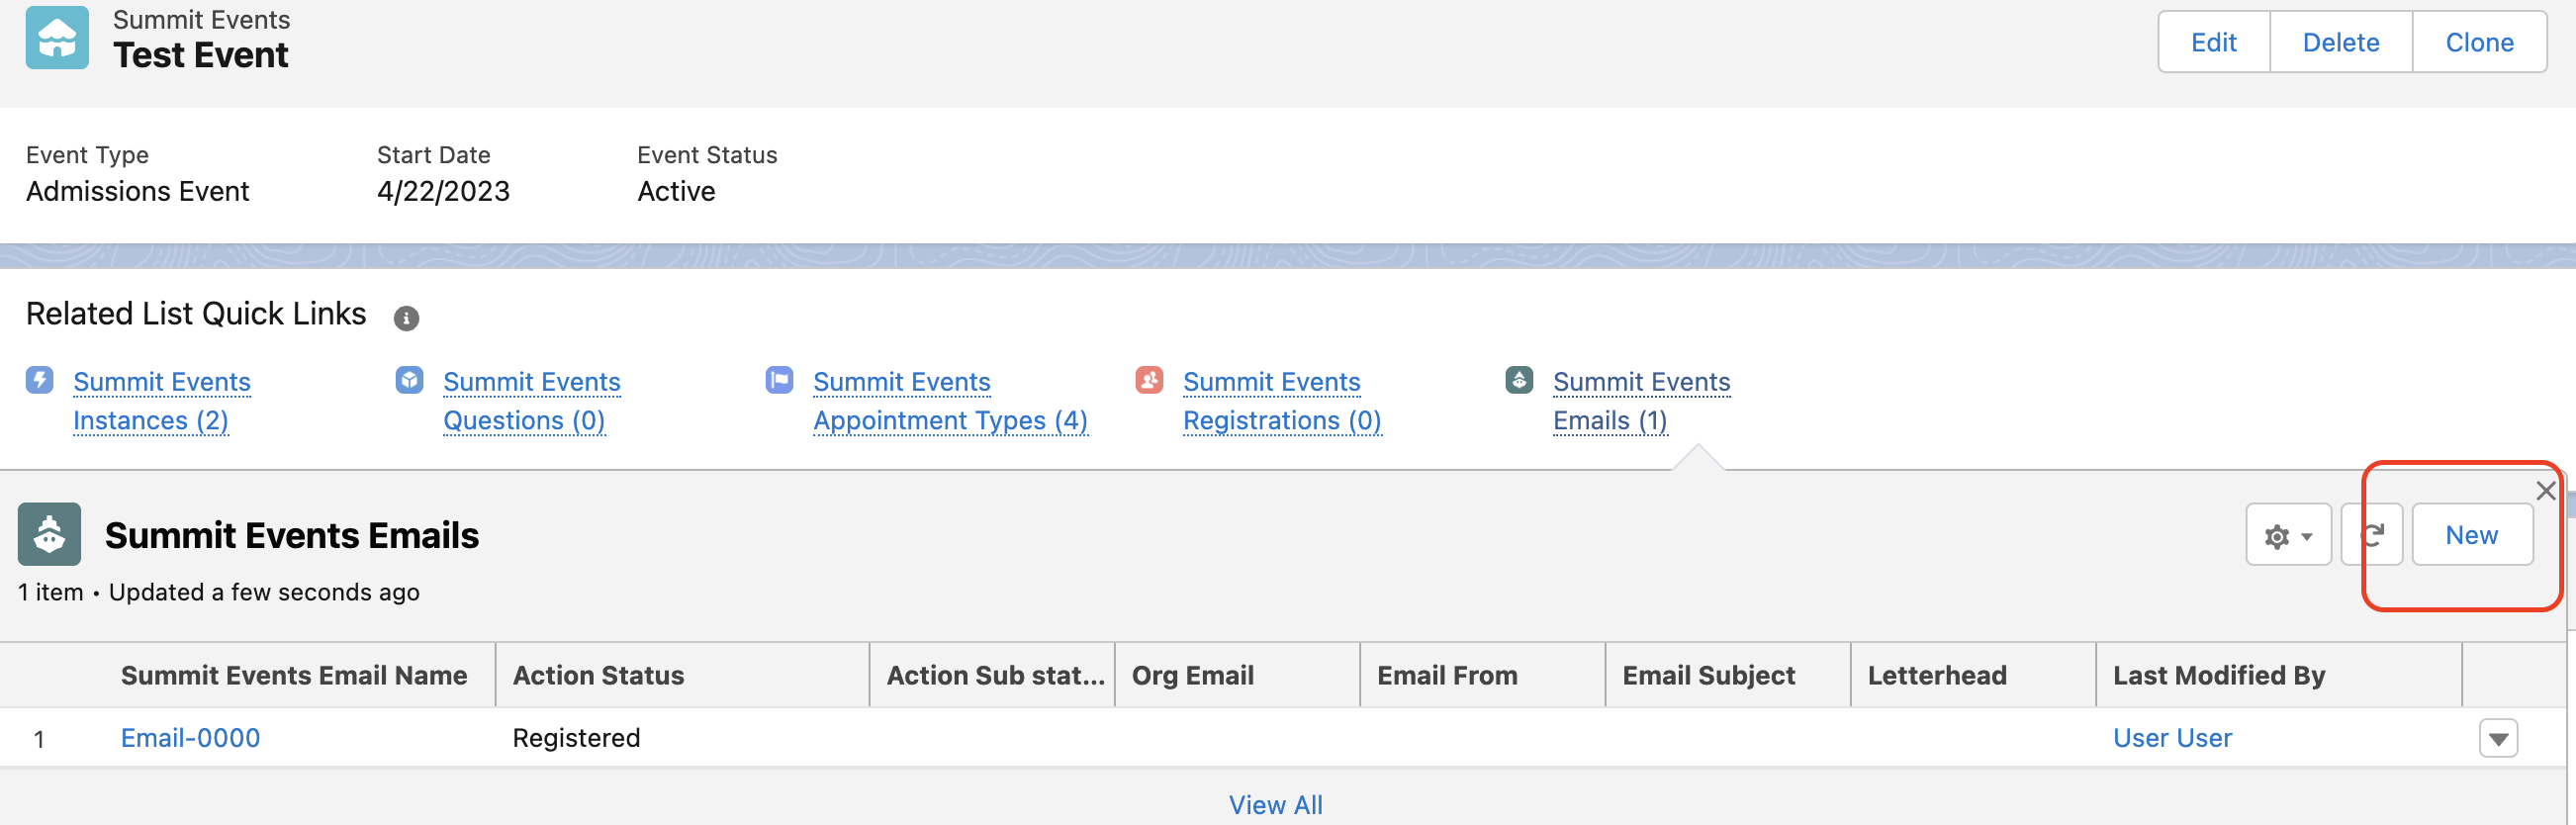
Task: Click the Appointment Types flag icon
Action: point(780,380)
